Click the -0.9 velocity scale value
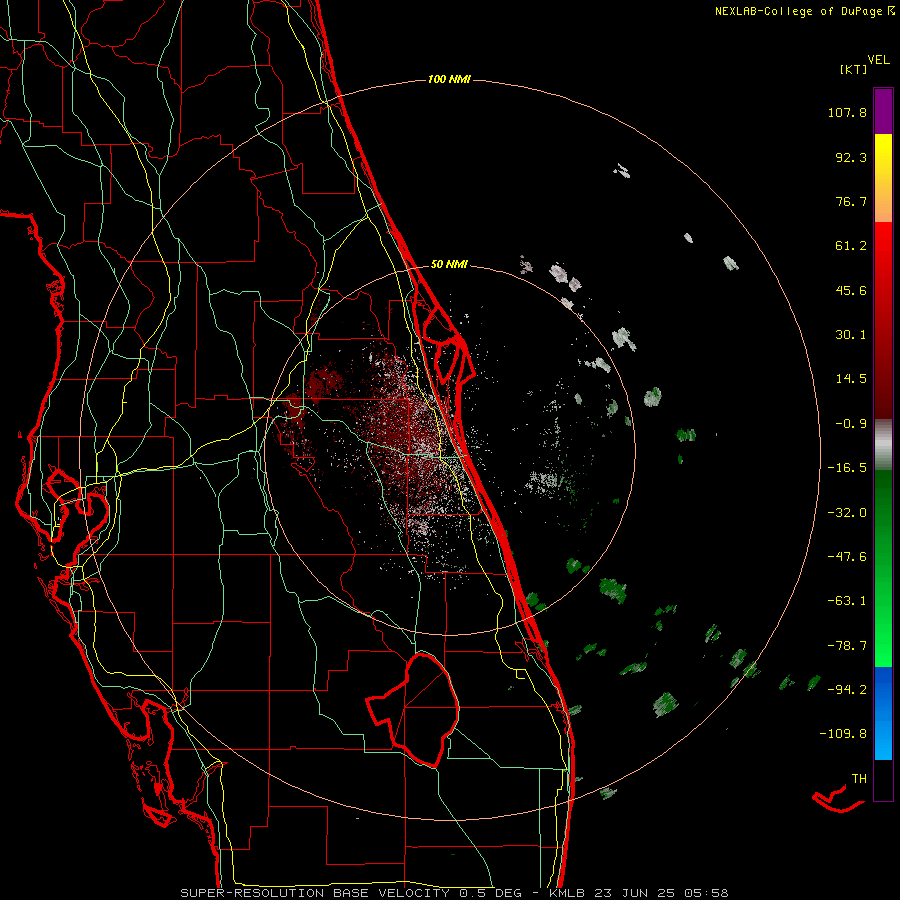 pyautogui.click(x=851, y=424)
